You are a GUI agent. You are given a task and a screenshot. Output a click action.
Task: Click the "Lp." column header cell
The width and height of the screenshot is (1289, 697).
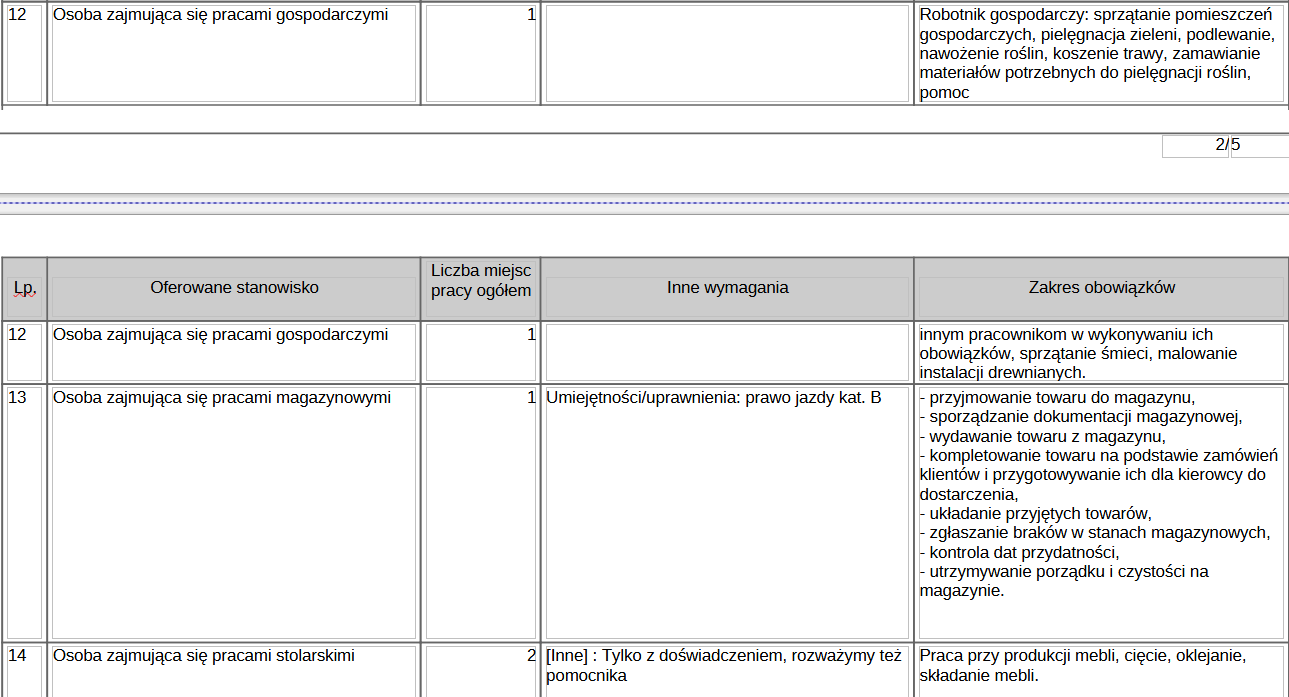pos(24,288)
